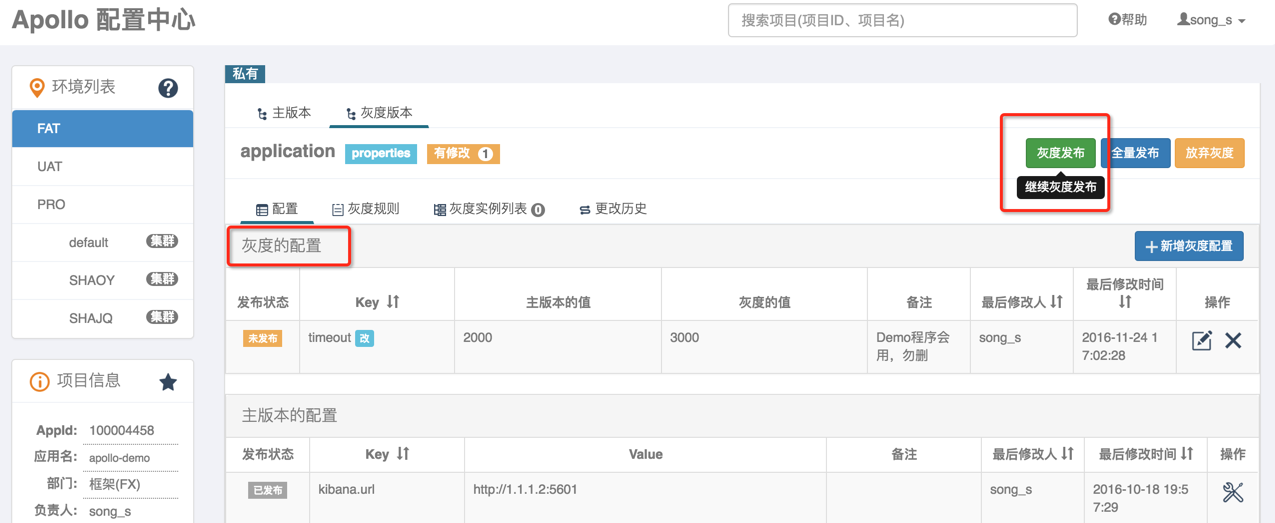Switch to the 灰度版本 tab
This screenshot has width=1275, height=523.
(x=379, y=113)
